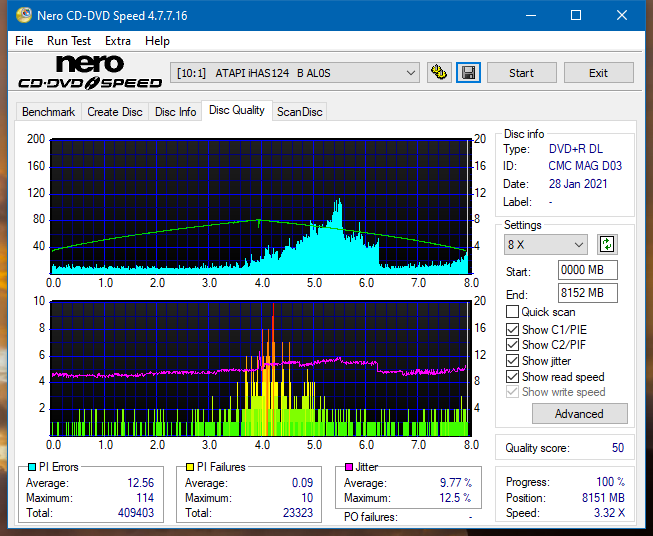
Task: Click the End 8152 MB field
Action: pyautogui.click(x=587, y=293)
